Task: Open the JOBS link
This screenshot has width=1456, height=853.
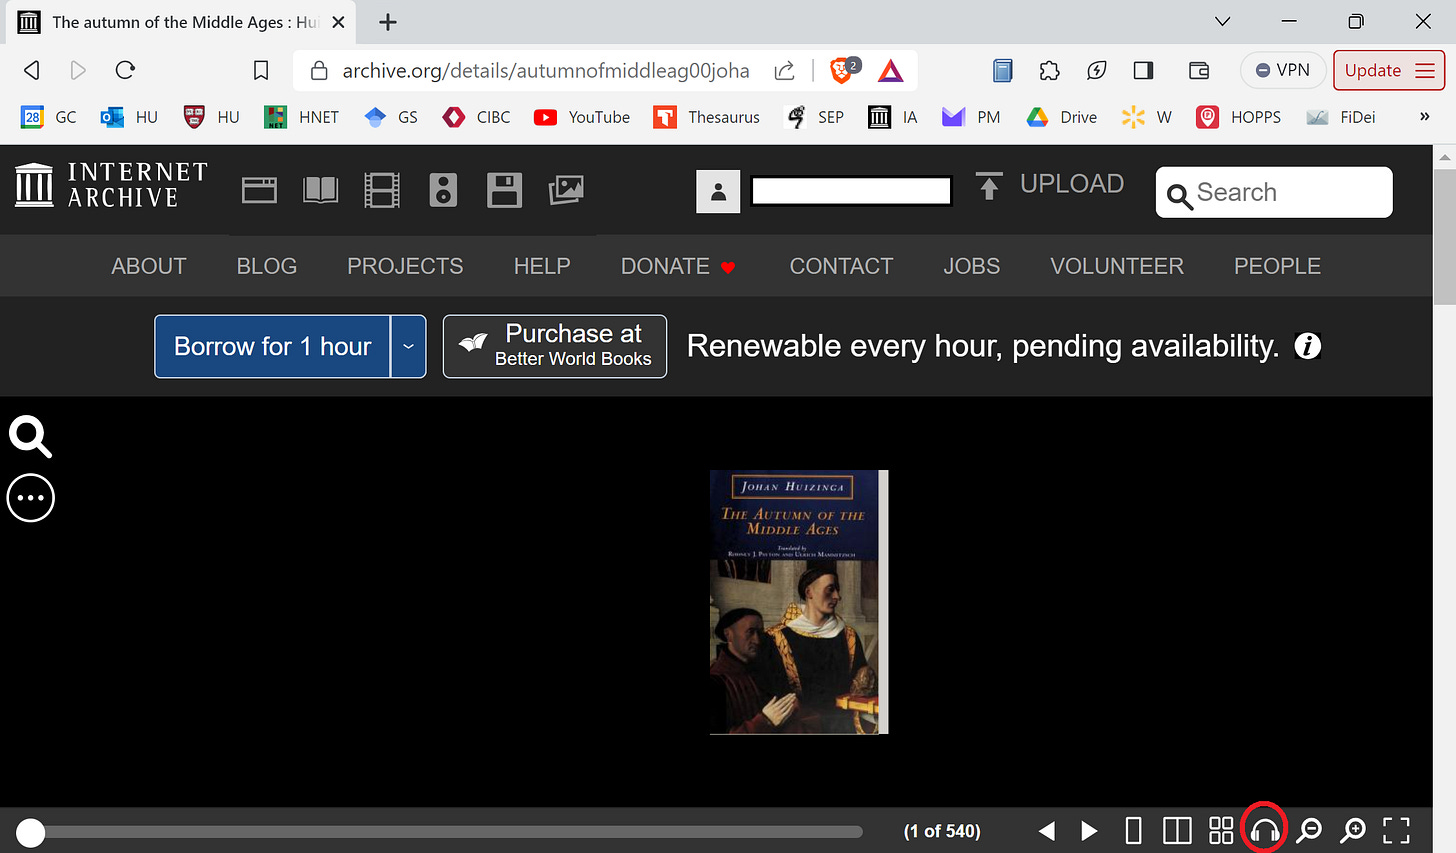Action: pyautogui.click(x=972, y=266)
